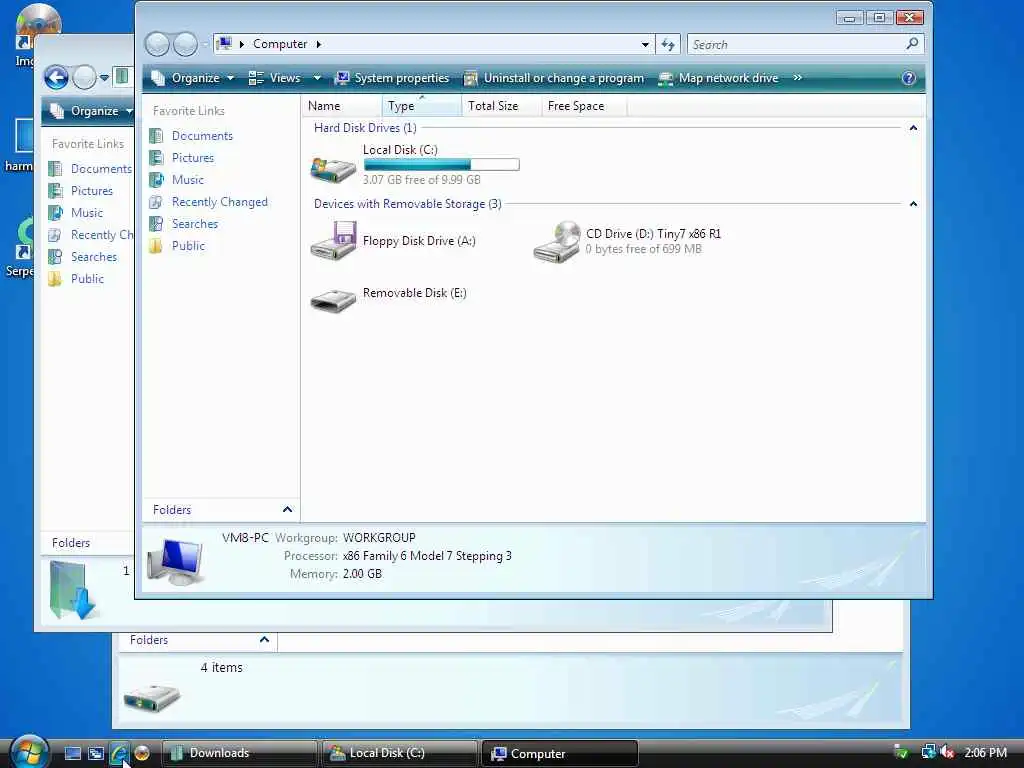Click the Views button

[275, 78]
